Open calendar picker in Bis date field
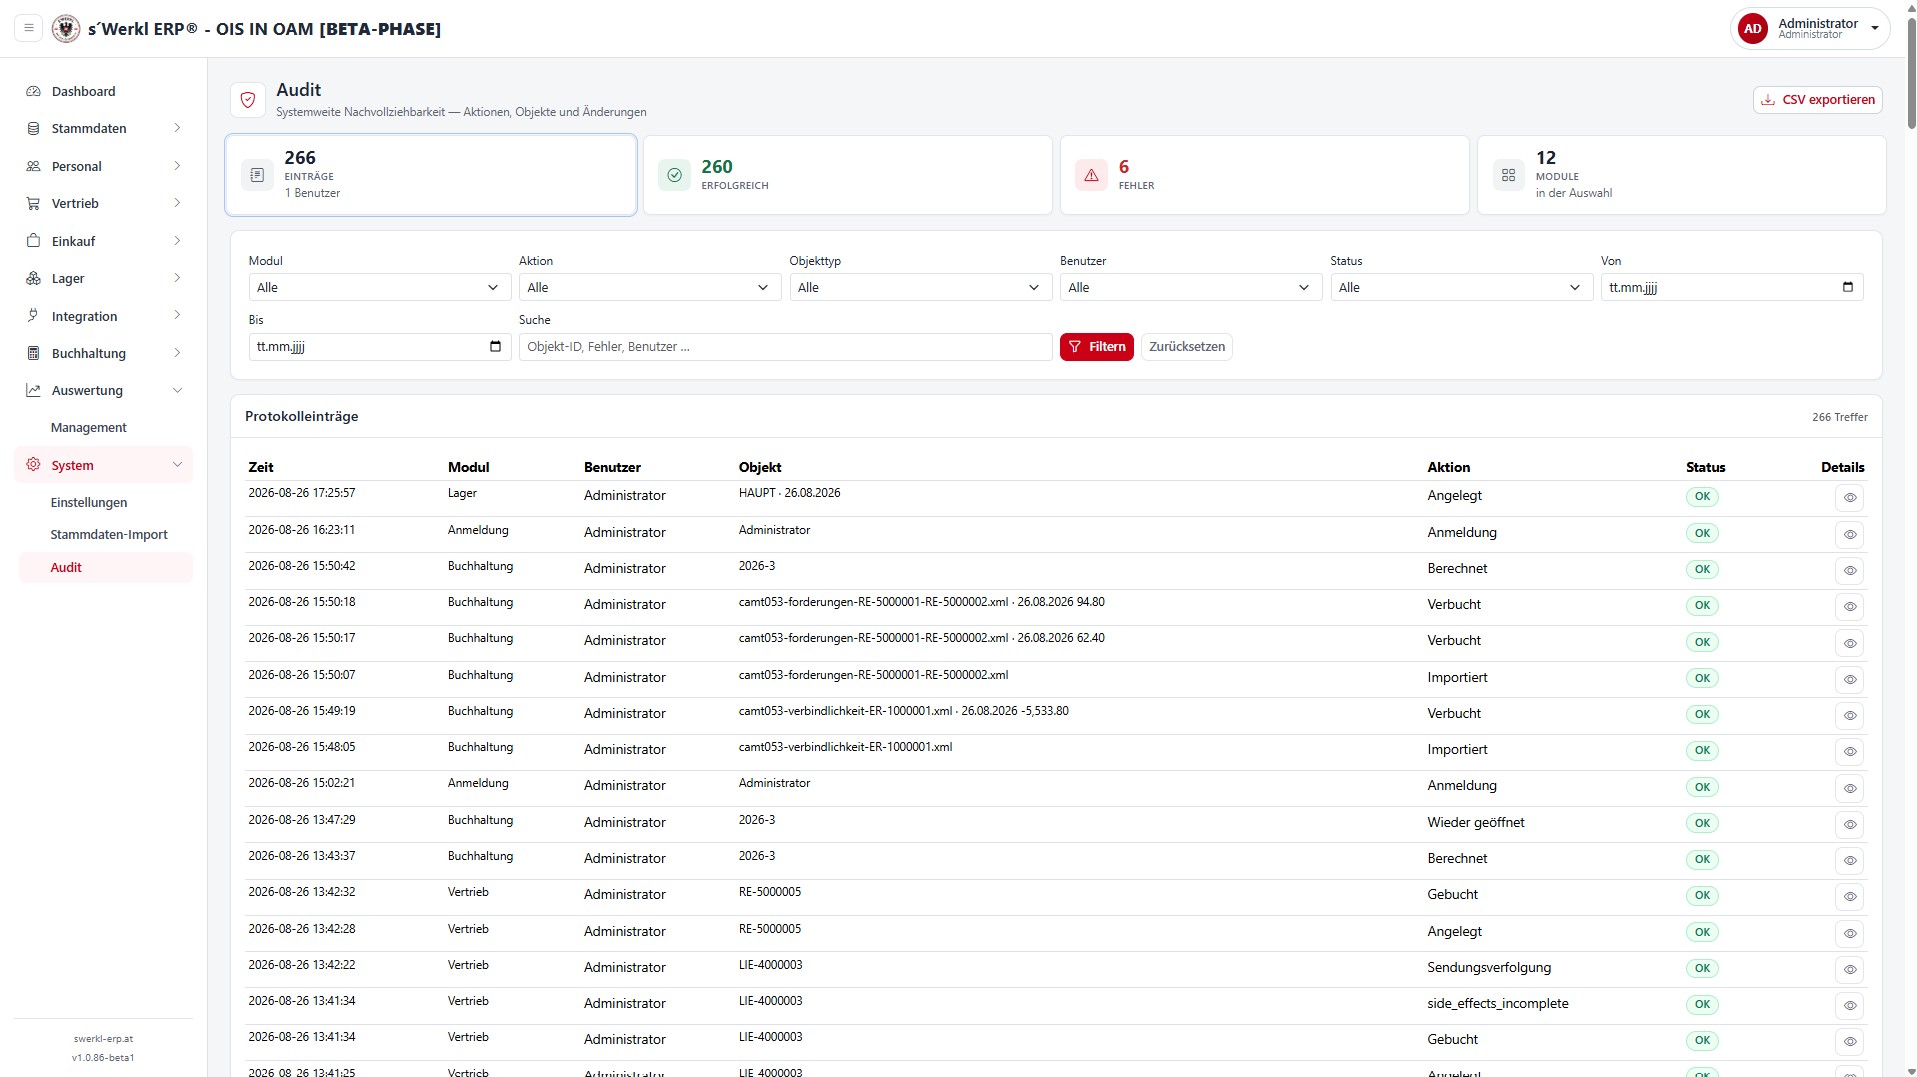 tap(495, 346)
